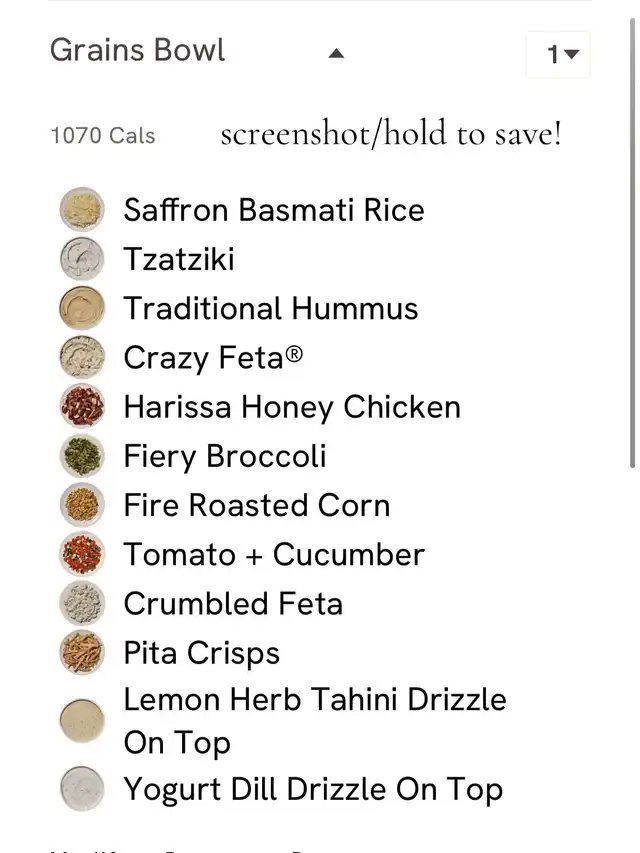
Task: Tap the Fiery Broccoli icon
Action: click(82, 455)
